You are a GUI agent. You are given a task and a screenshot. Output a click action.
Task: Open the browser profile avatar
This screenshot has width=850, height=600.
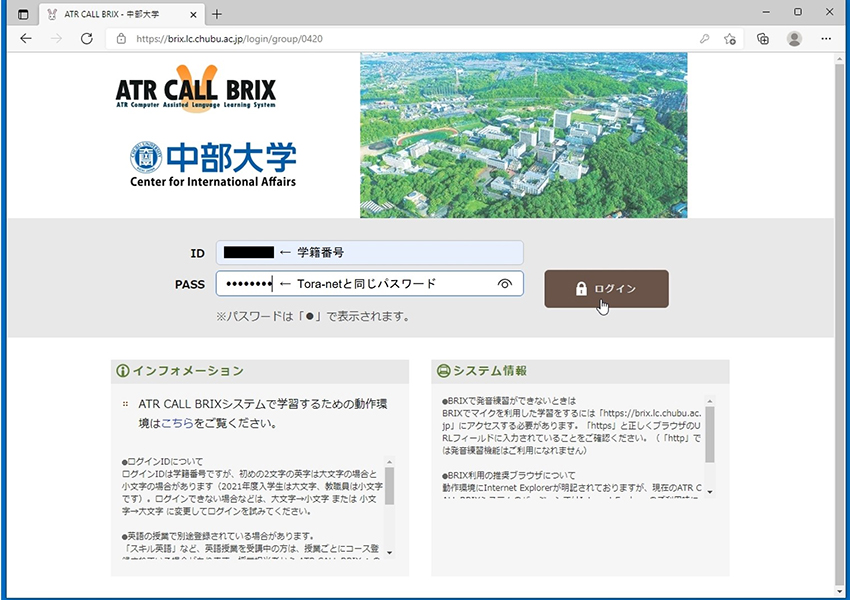point(794,38)
